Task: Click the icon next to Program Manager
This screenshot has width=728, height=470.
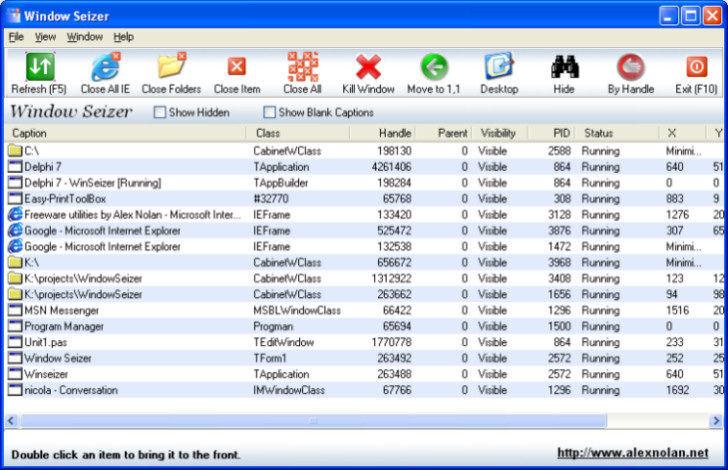Action: tap(15, 326)
